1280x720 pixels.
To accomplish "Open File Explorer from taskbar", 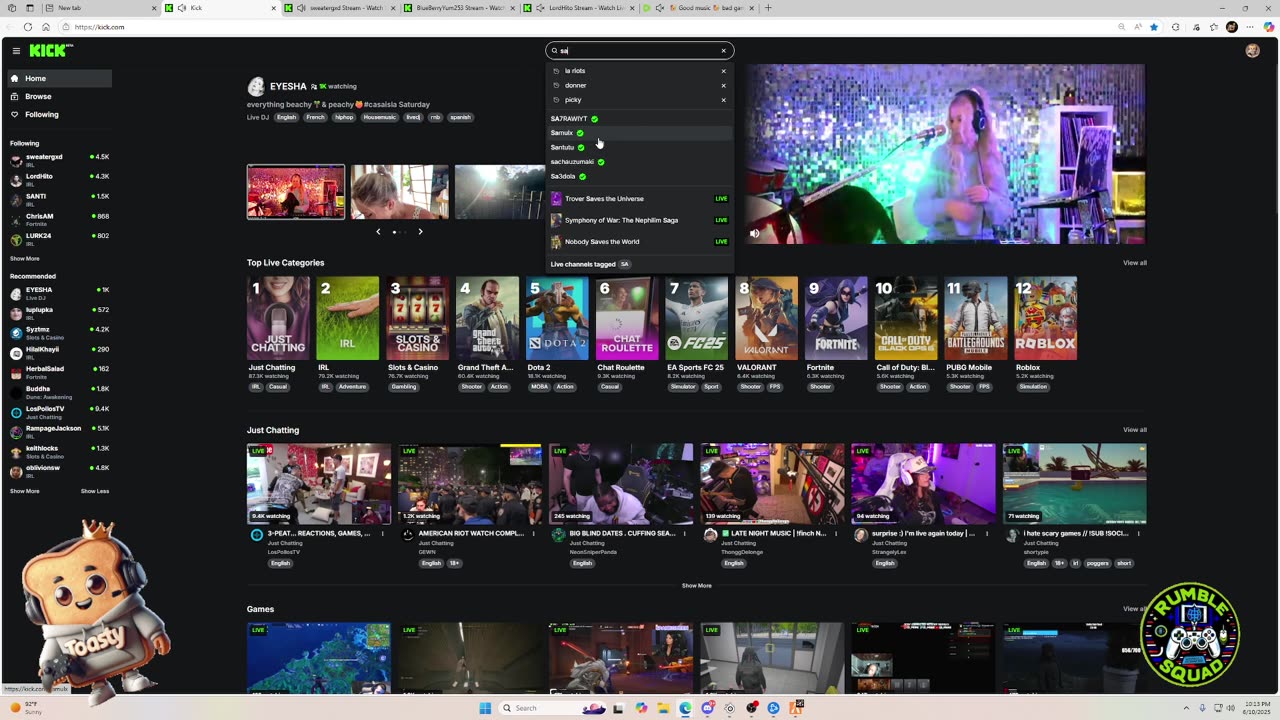I will coord(663,708).
